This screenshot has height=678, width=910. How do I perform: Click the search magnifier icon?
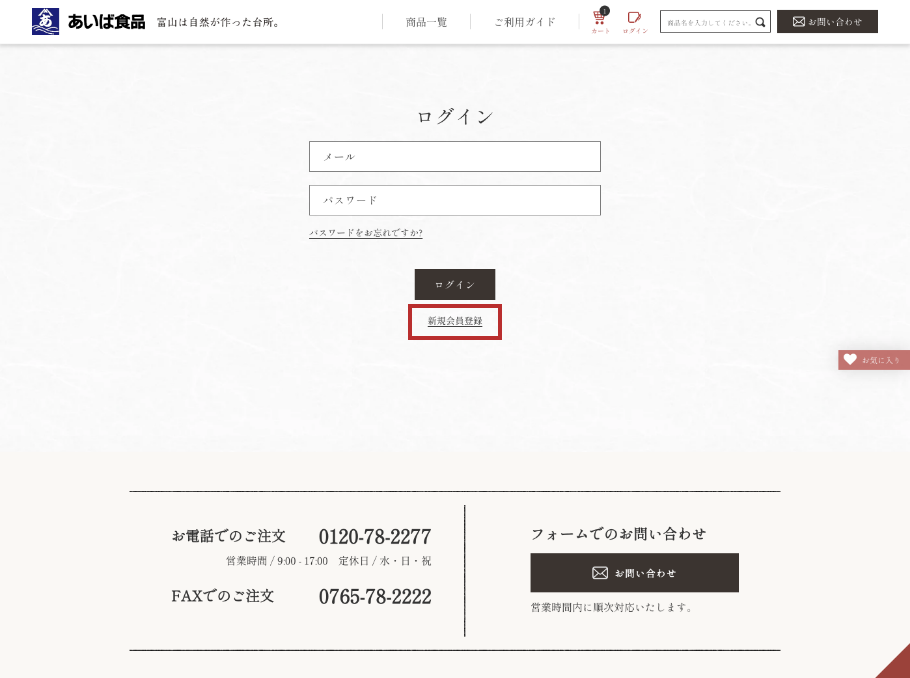(x=760, y=22)
